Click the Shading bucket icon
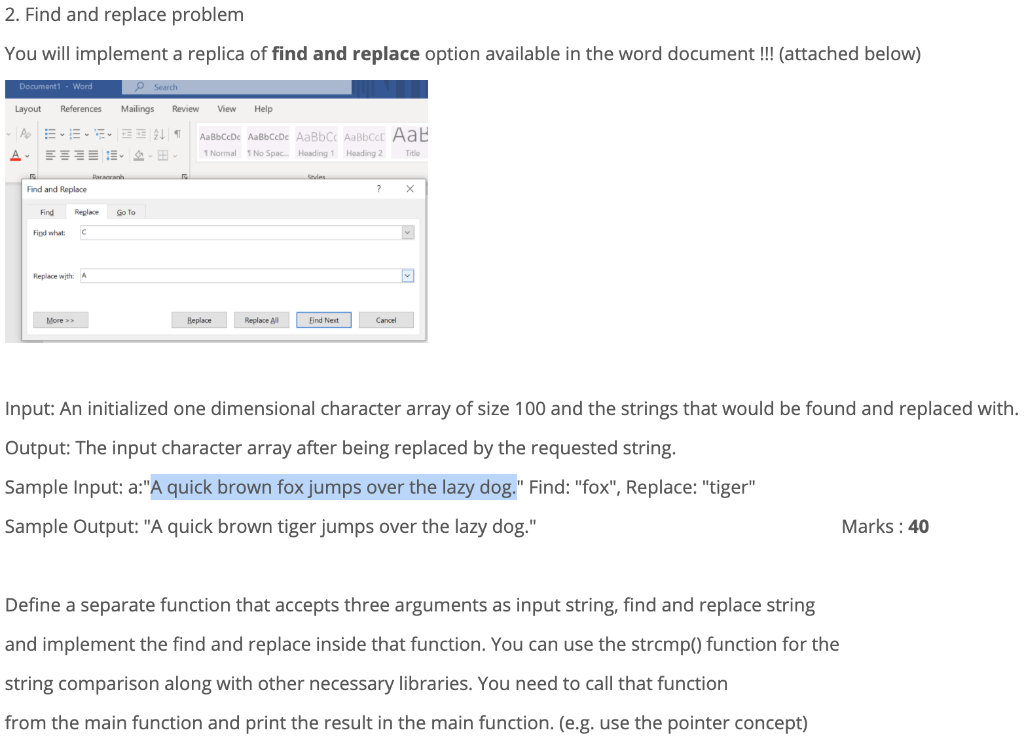Image resolution: width=1024 pixels, height=745 pixels. (139, 156)
